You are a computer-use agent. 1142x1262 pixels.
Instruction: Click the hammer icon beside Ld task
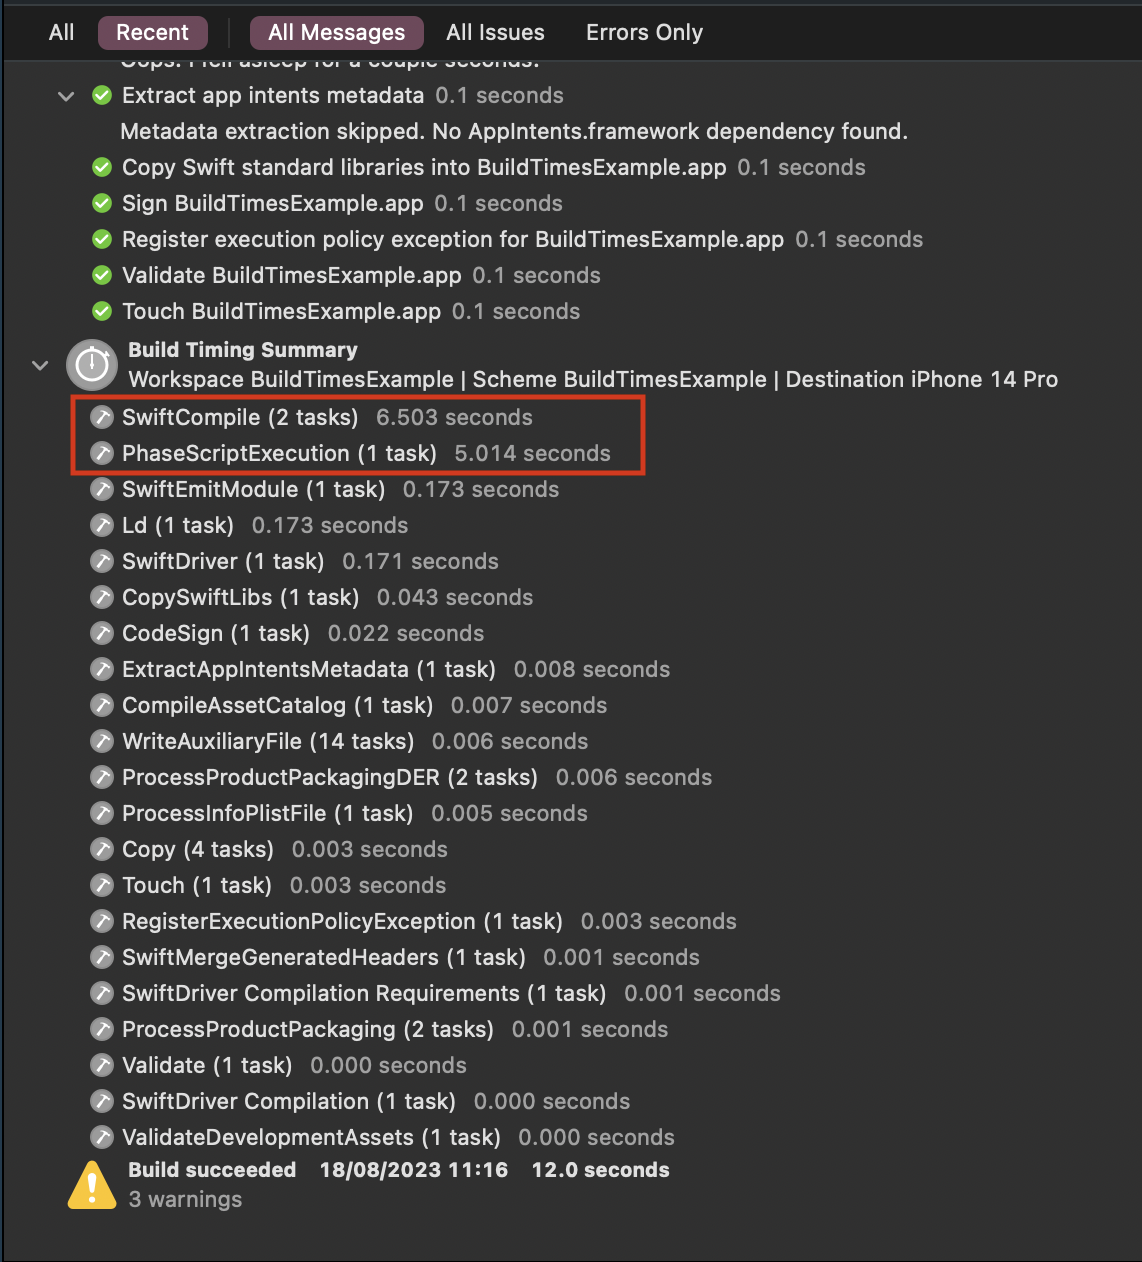tap(102, 526)
